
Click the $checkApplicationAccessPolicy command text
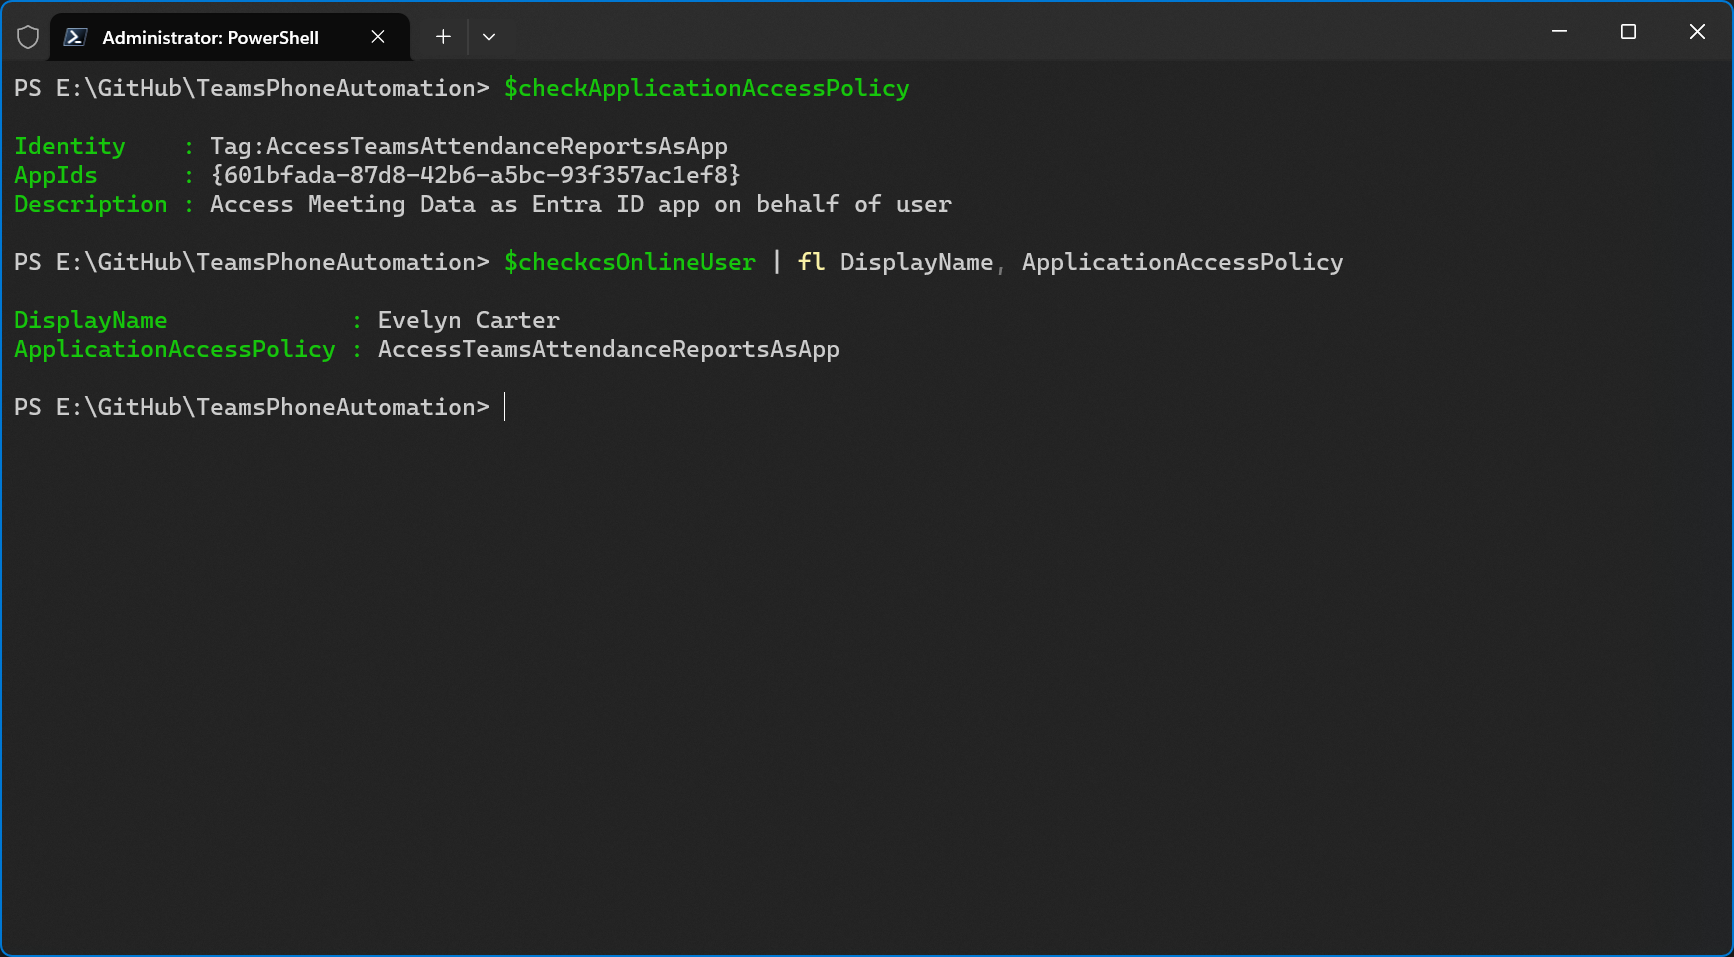[707, 88]
